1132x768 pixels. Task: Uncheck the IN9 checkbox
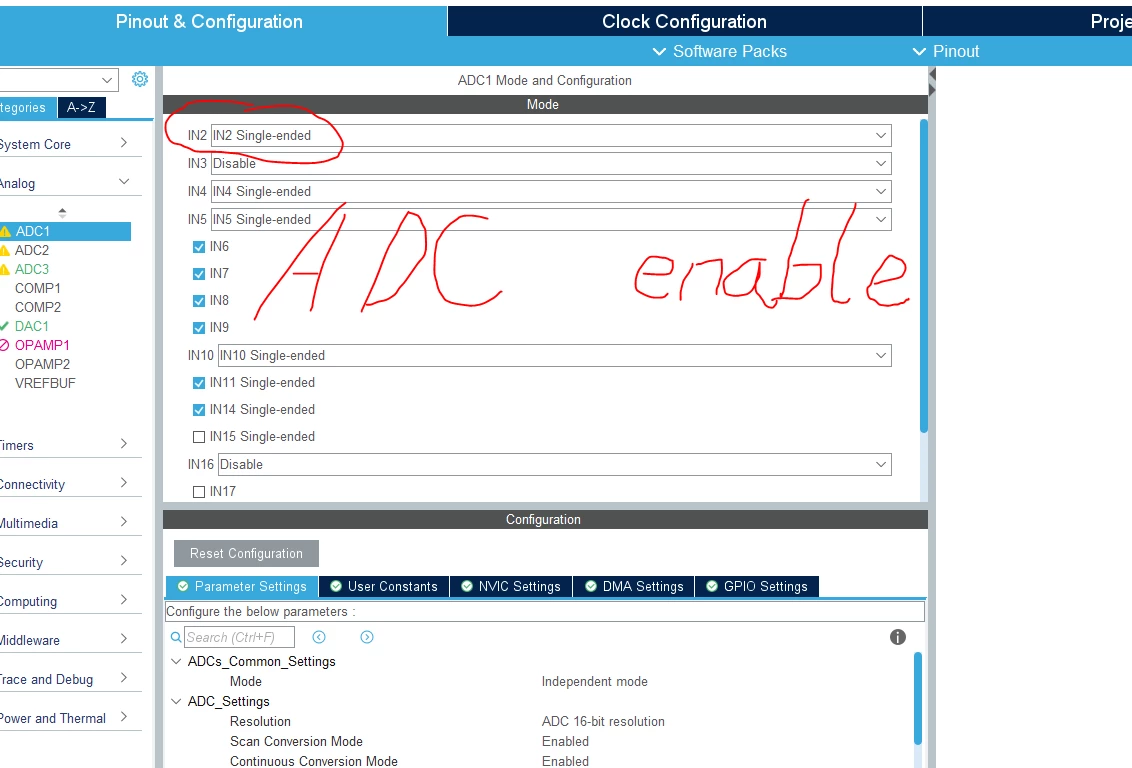[199, 328]
